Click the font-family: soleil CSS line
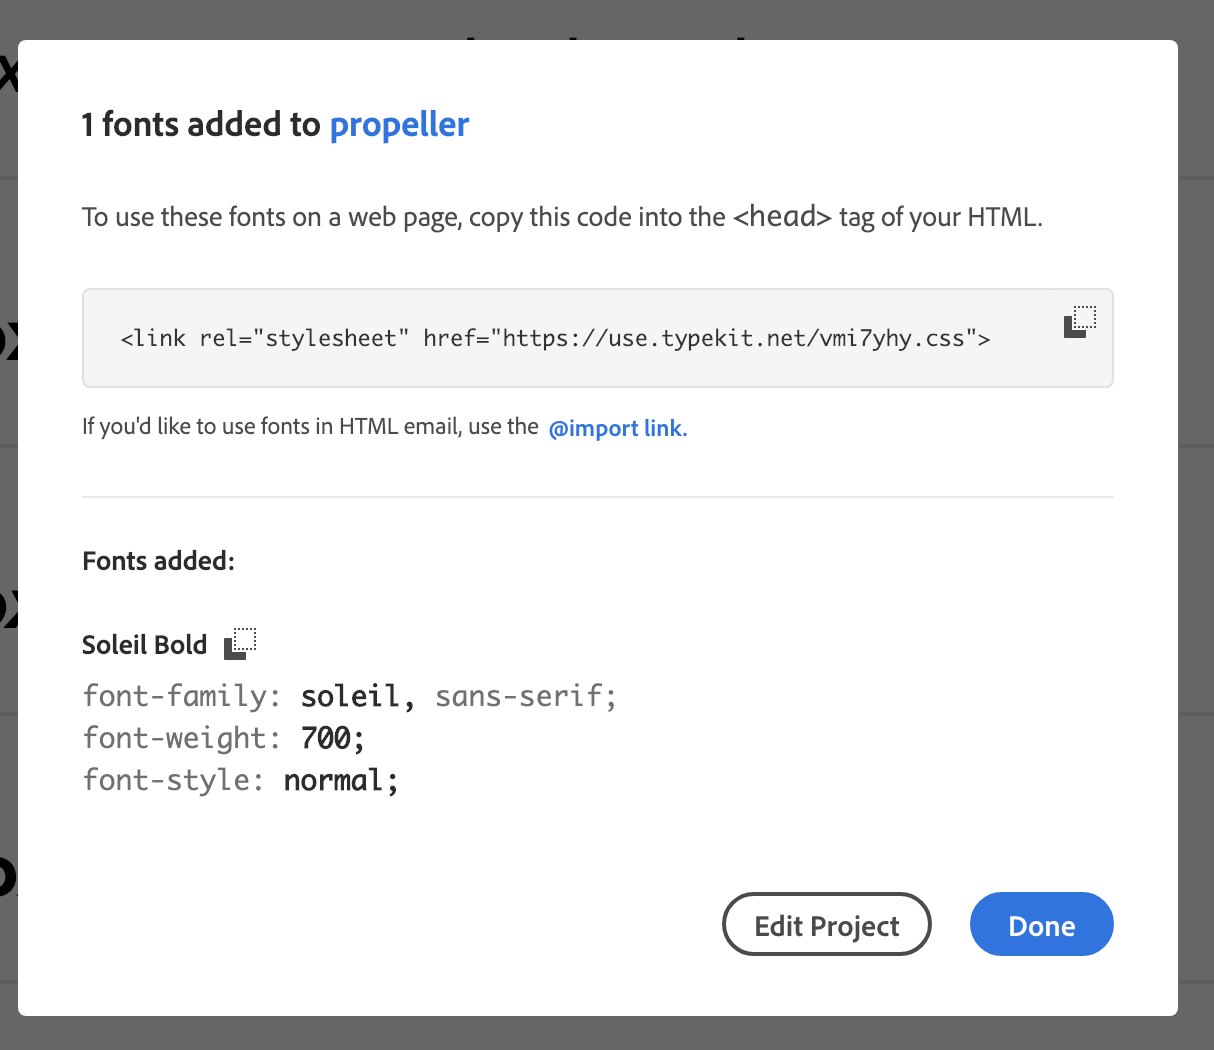 click(349, 695)
